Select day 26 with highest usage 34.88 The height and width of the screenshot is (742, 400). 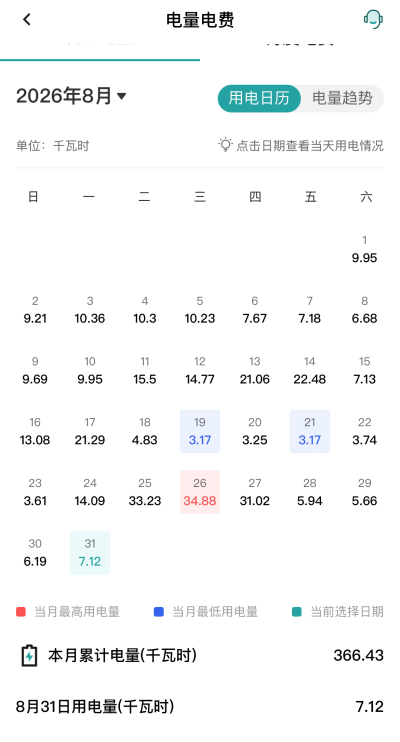[x=200, y=492]
